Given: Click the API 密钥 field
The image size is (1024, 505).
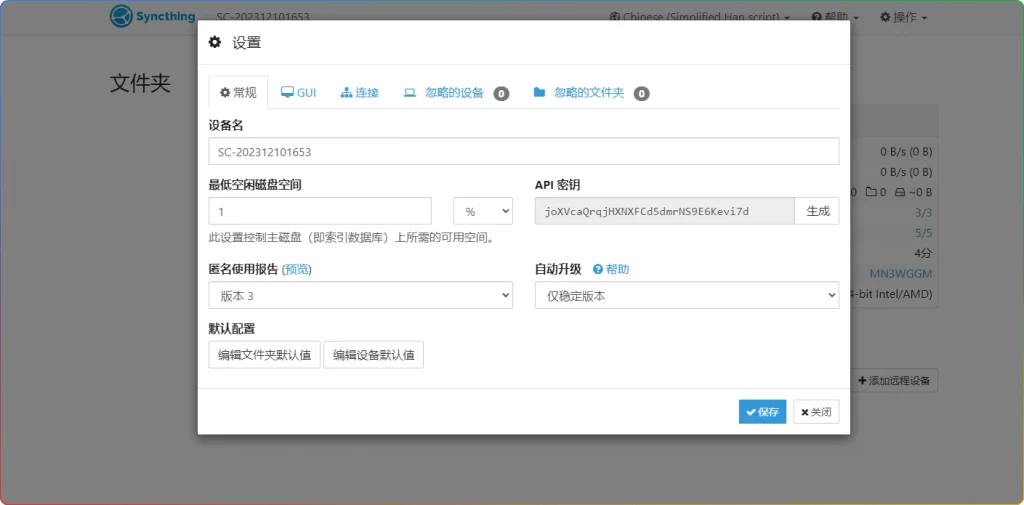Looking at the screenshot, I should (x=664, y=211).
